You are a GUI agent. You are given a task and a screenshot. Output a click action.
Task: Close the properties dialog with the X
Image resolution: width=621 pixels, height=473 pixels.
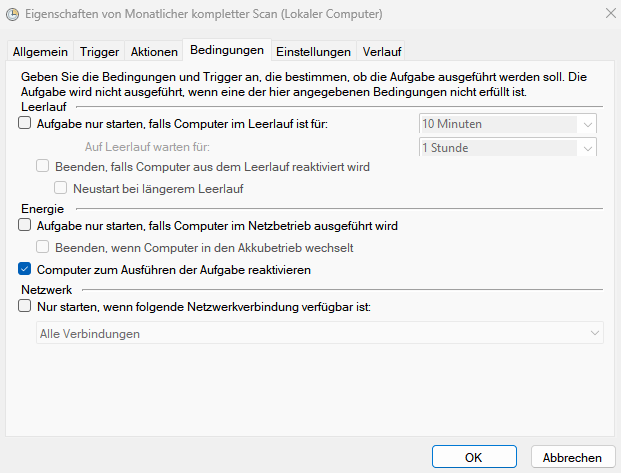pos(611,13)
